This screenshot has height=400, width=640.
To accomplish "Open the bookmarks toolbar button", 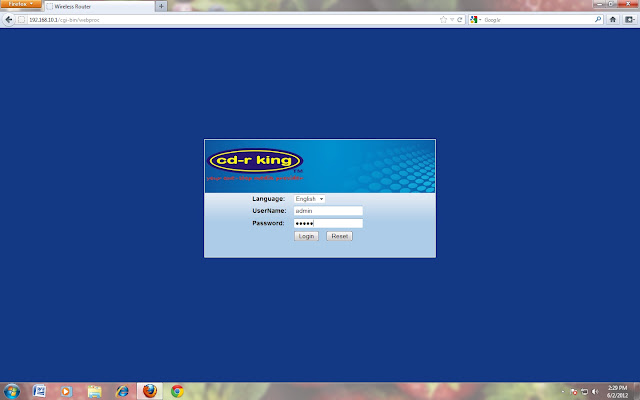I will pos(630,20).
